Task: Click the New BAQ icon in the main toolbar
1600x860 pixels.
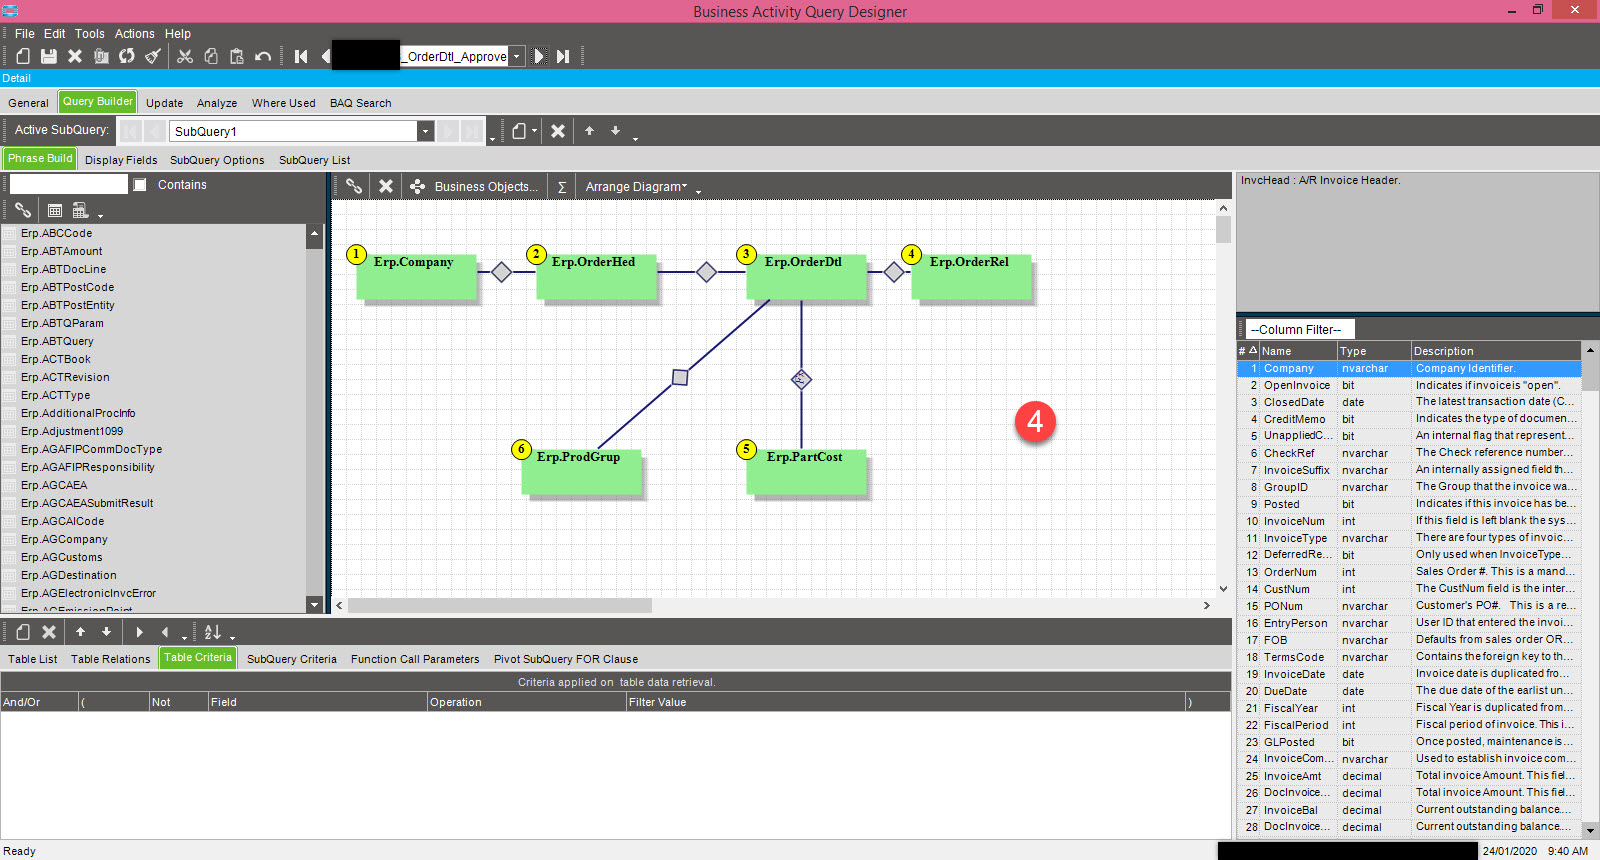Action: 23,56
